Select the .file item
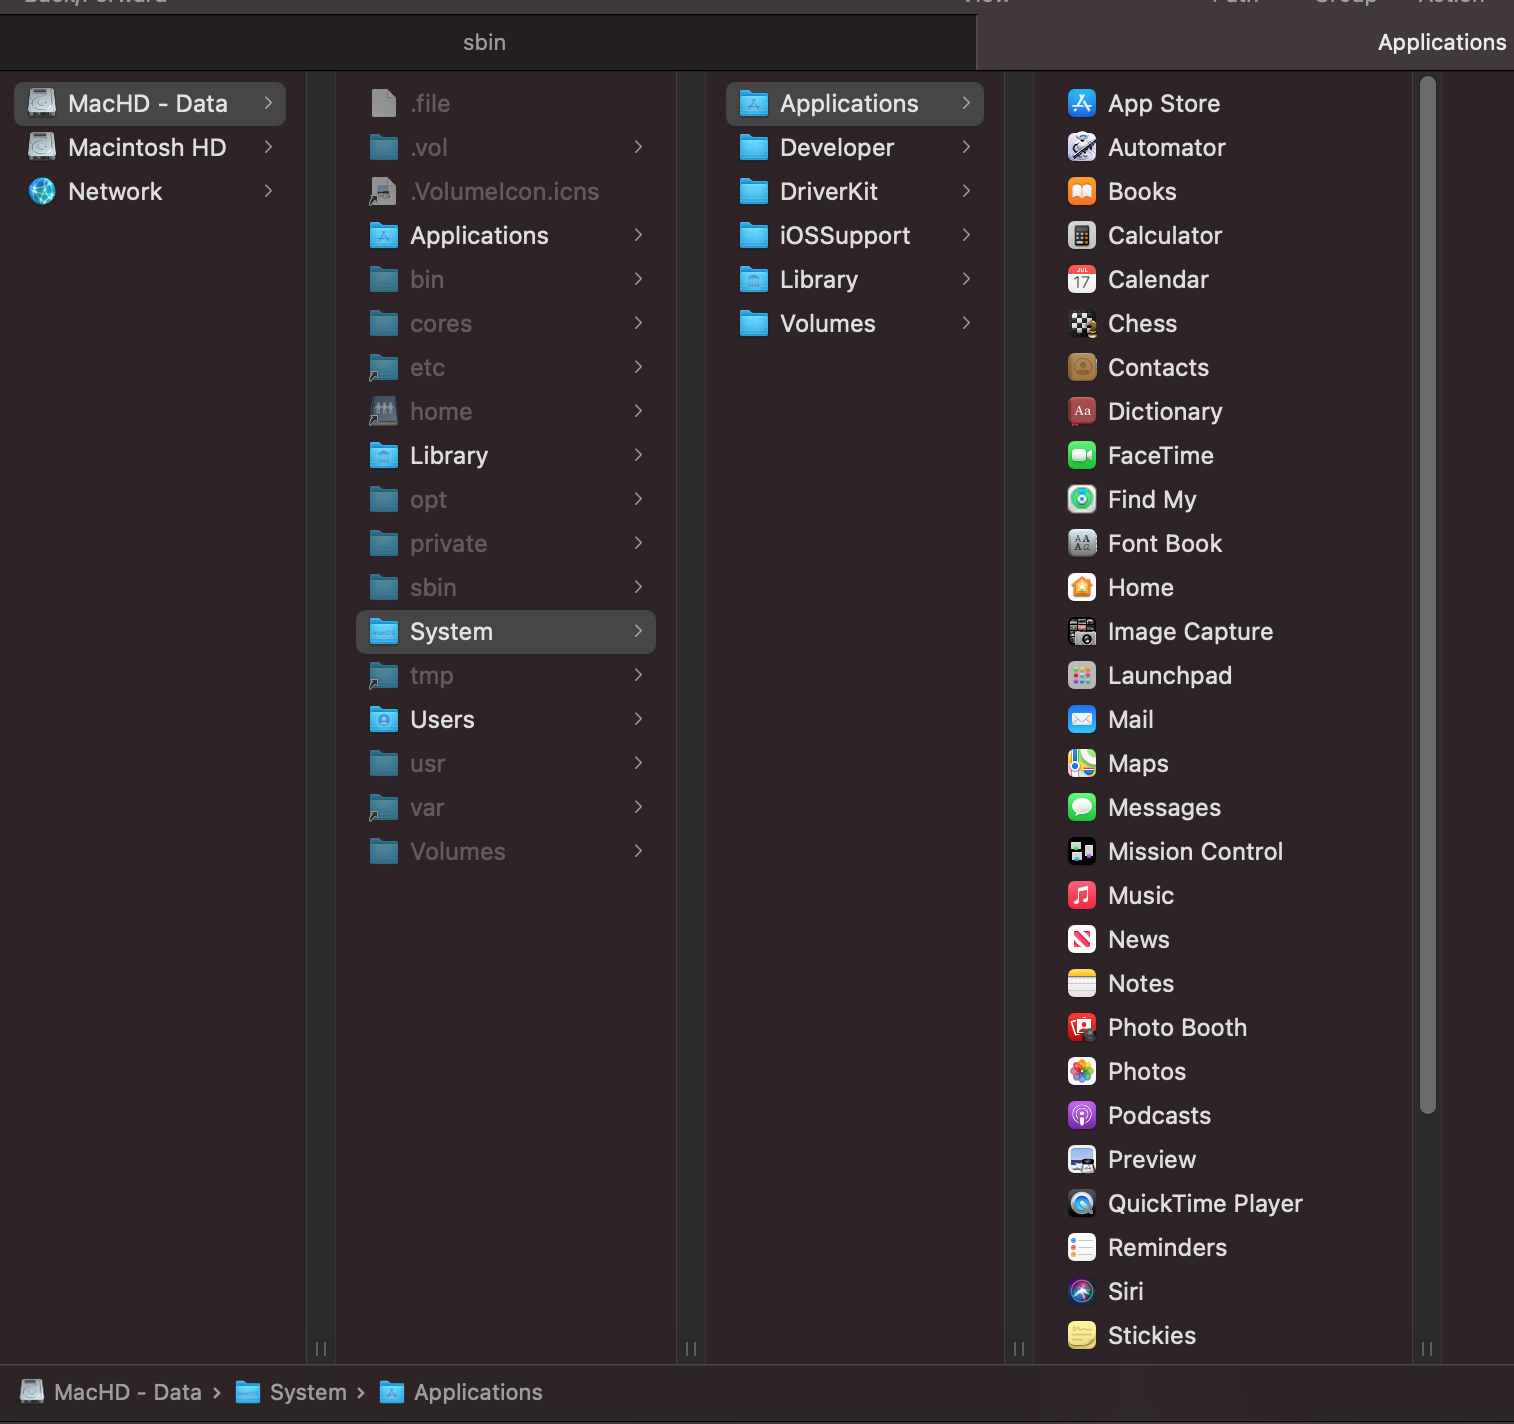 coord(506,103)
